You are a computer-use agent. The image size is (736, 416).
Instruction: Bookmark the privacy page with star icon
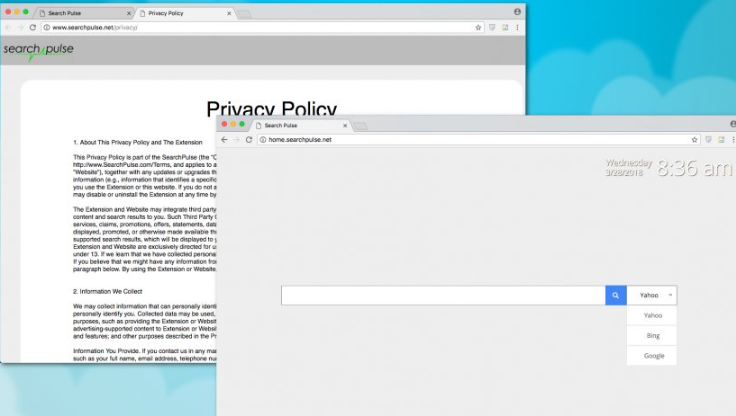[x=478, y=27]
